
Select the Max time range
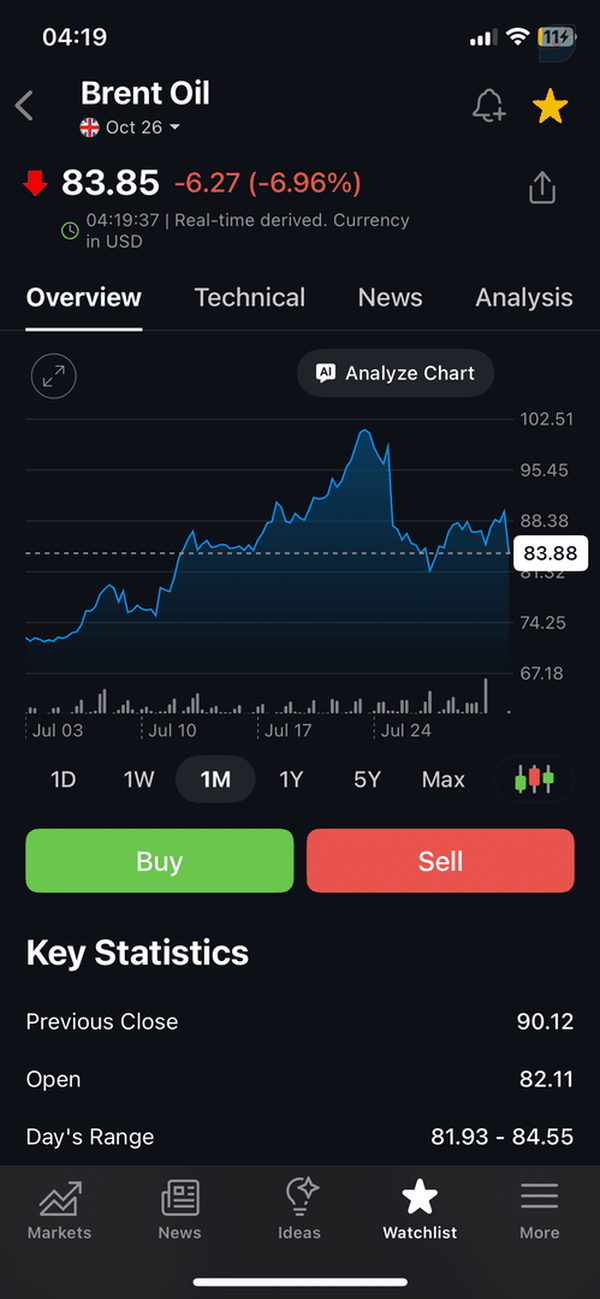click(x=443, y=779)
